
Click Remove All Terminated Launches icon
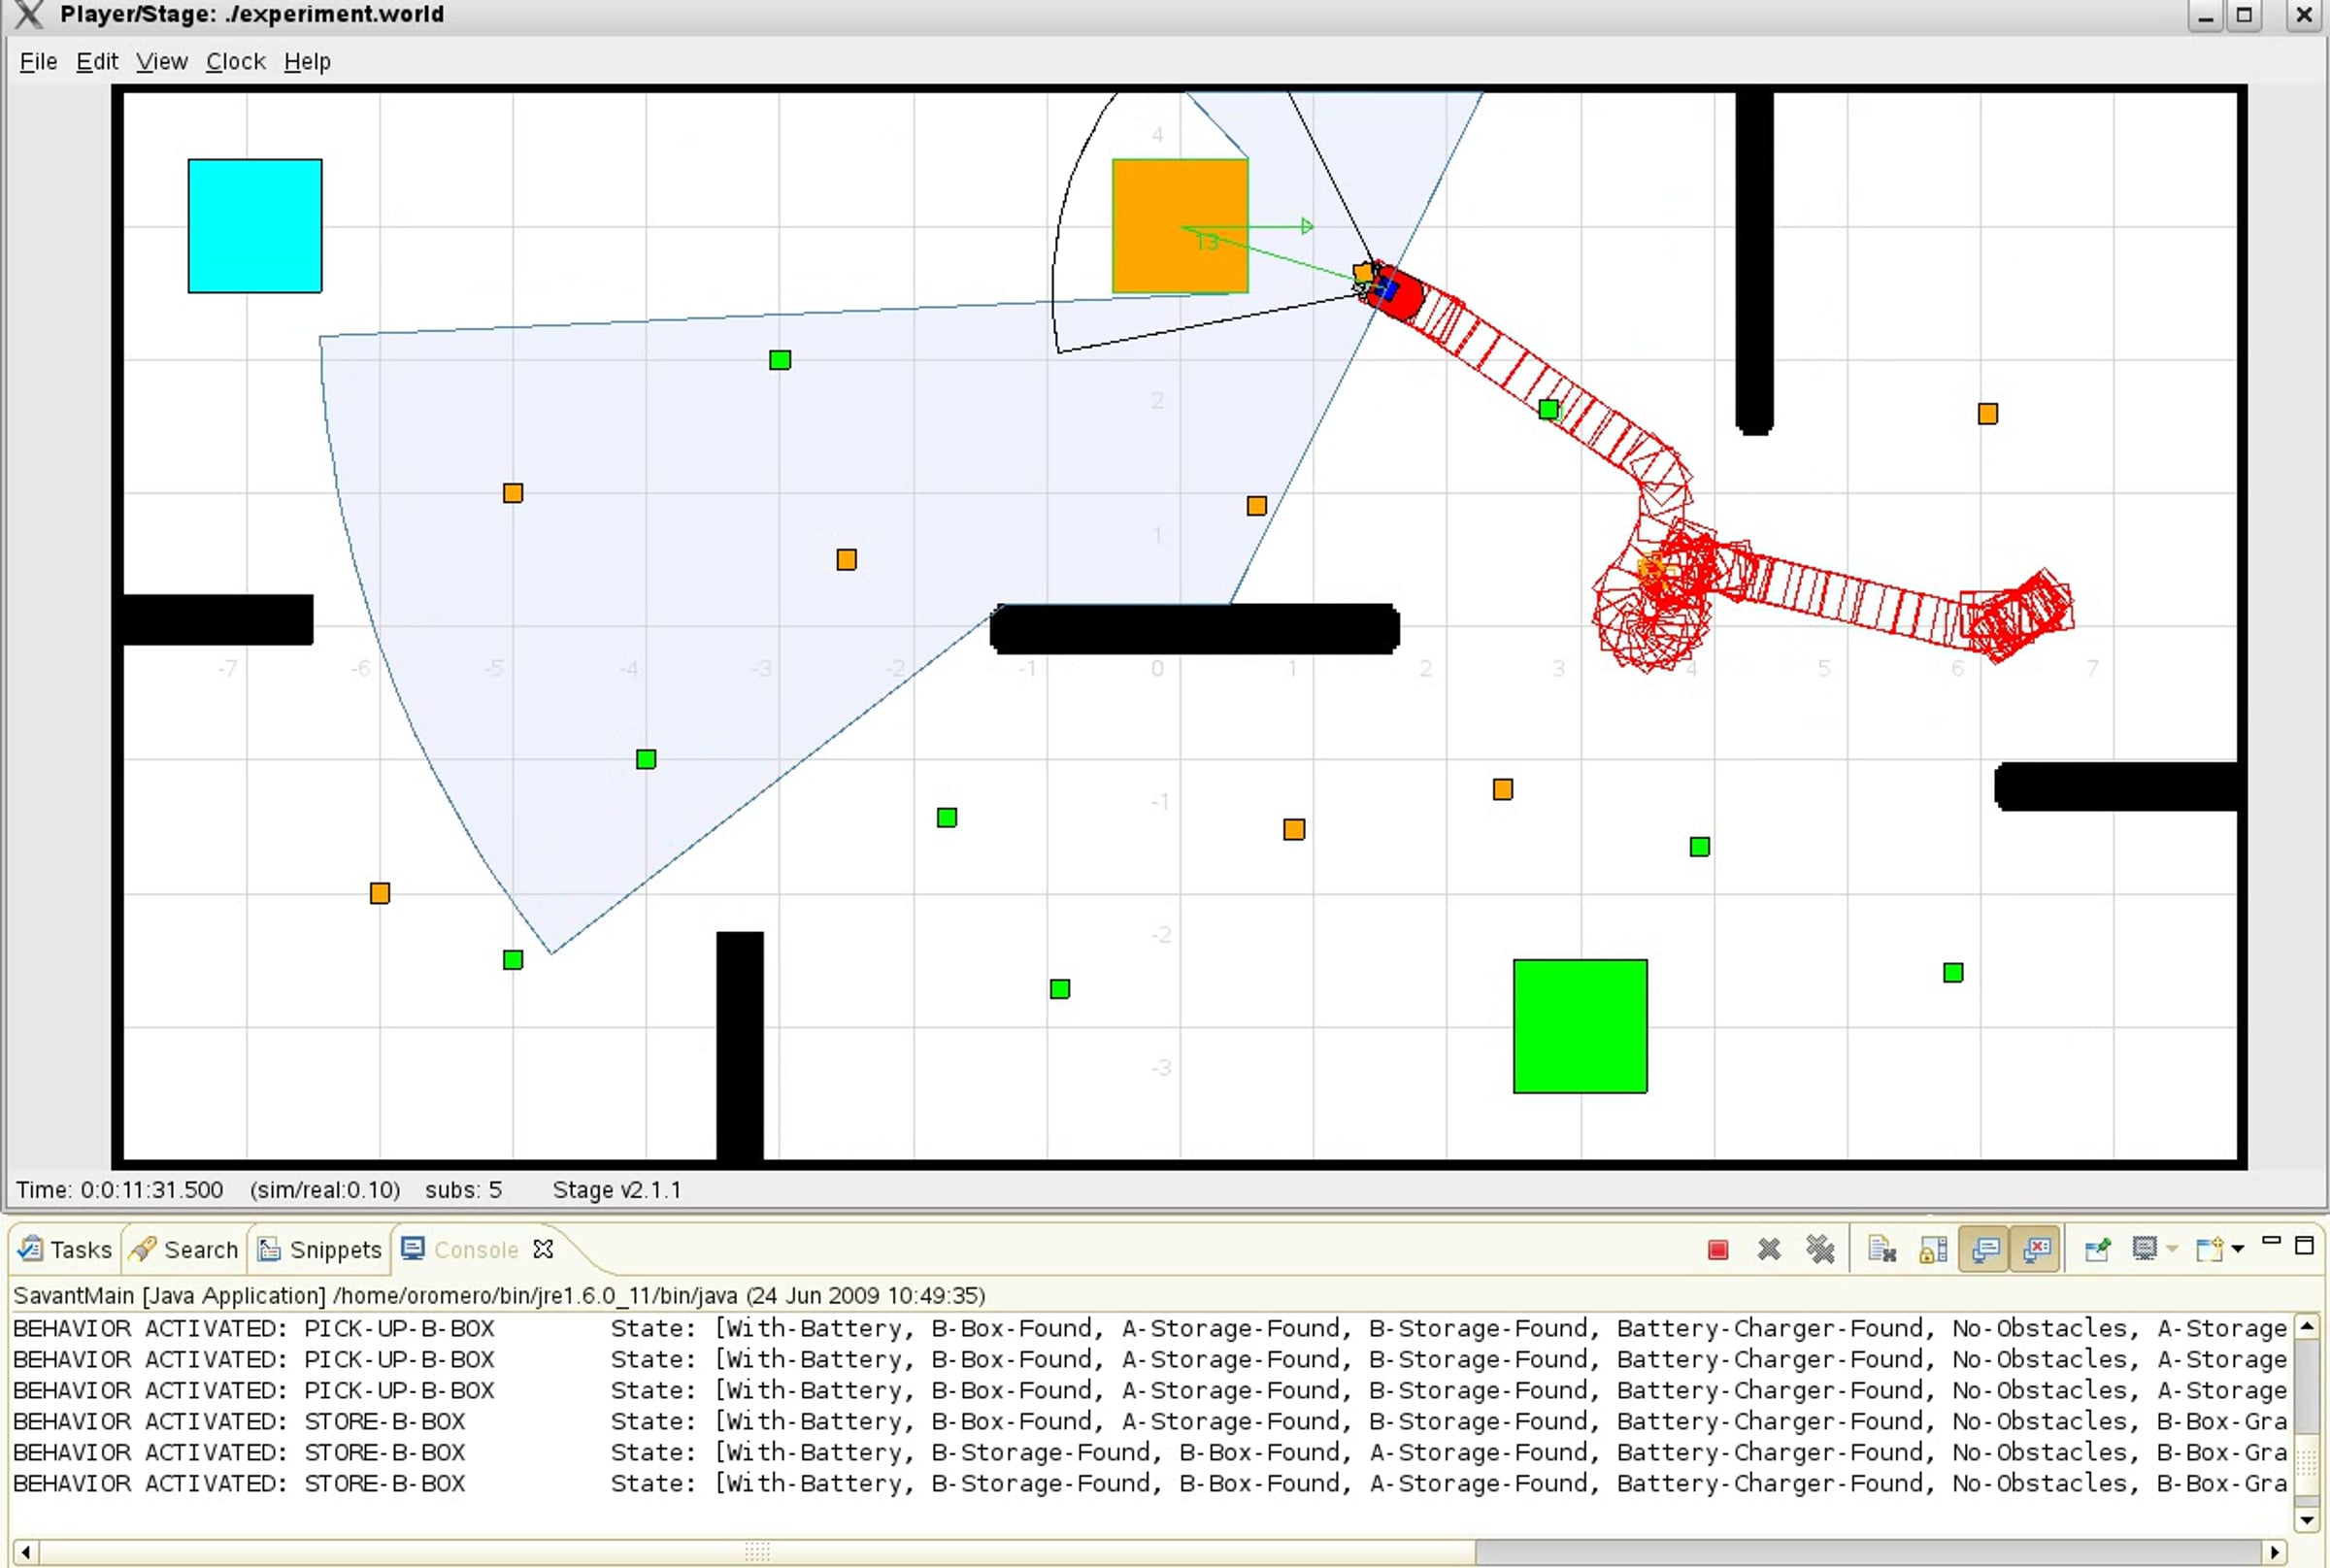pyautogui.click(x=1819, y=1250)
